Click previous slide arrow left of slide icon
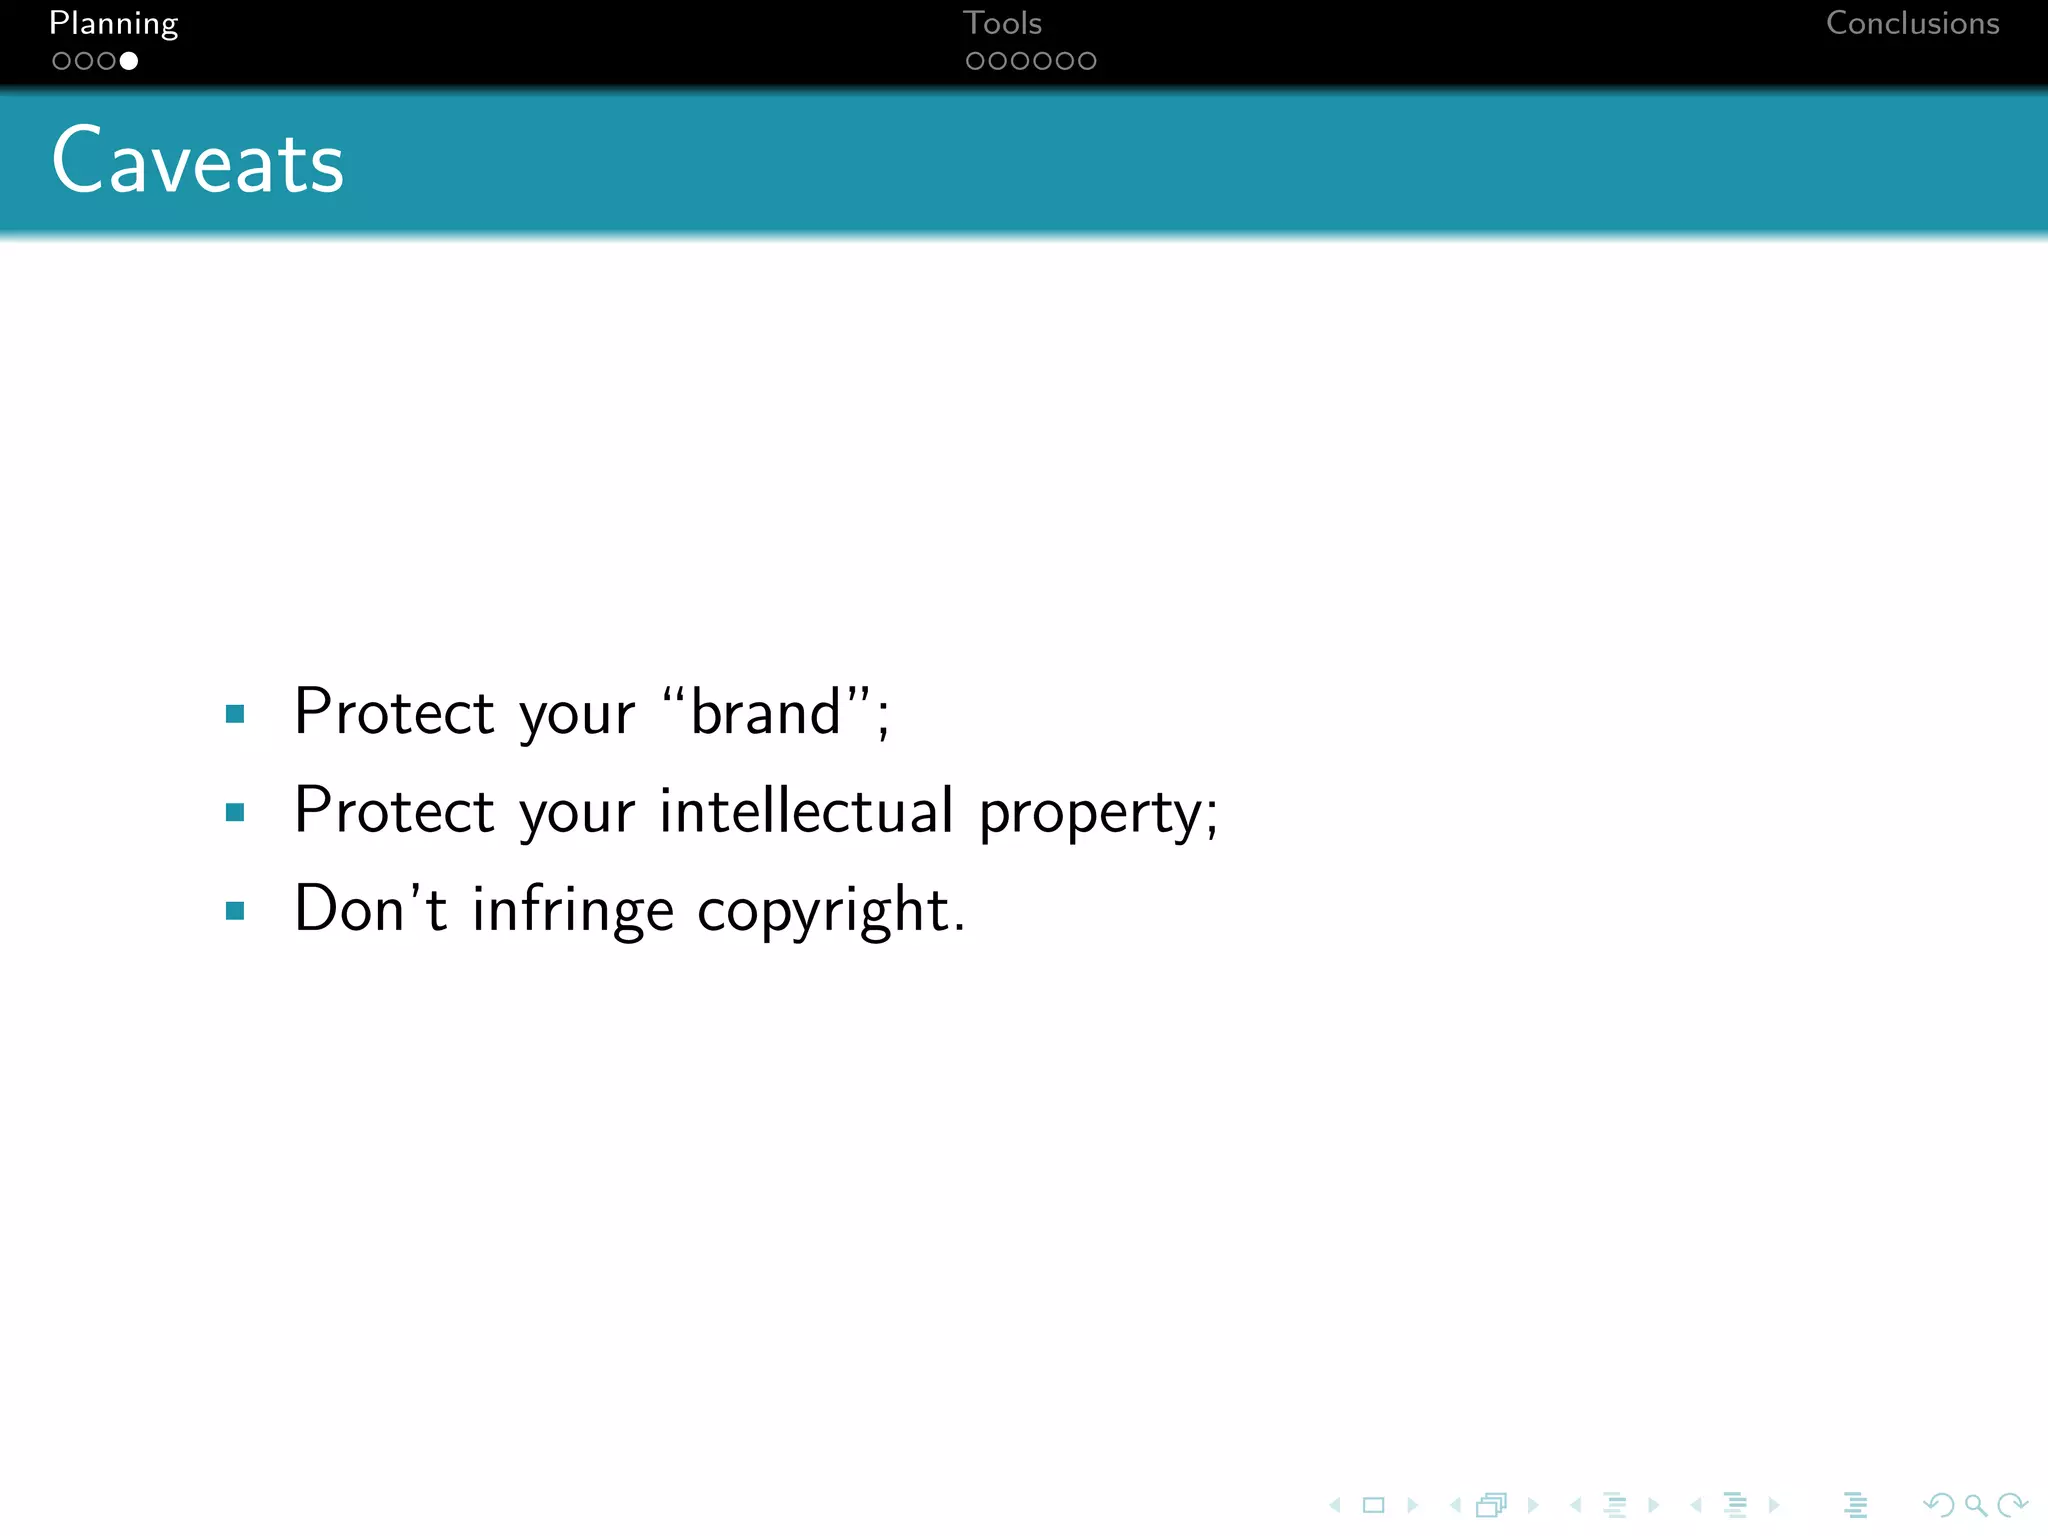This screenshot has height=1536, width=2048. point(1335,1505)
